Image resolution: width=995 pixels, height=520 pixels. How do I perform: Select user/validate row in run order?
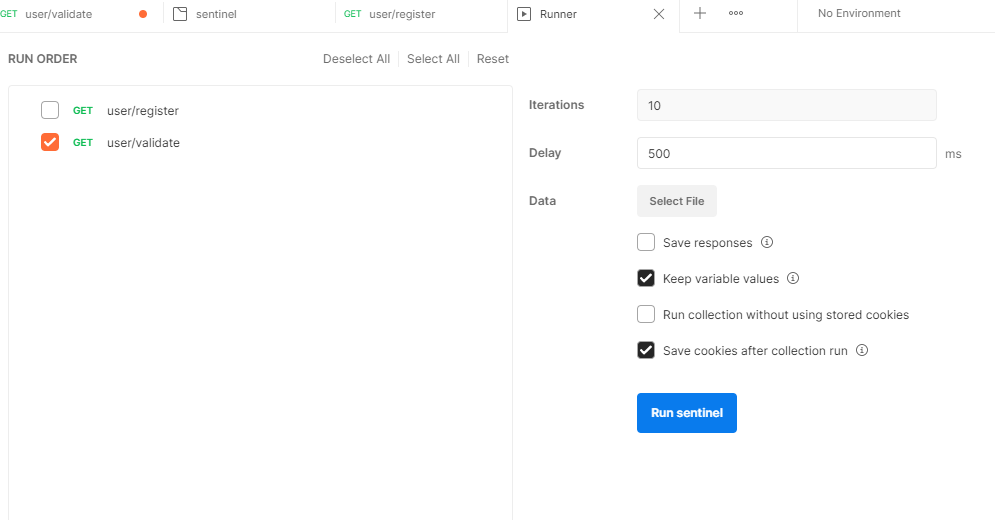coord(260,142)
